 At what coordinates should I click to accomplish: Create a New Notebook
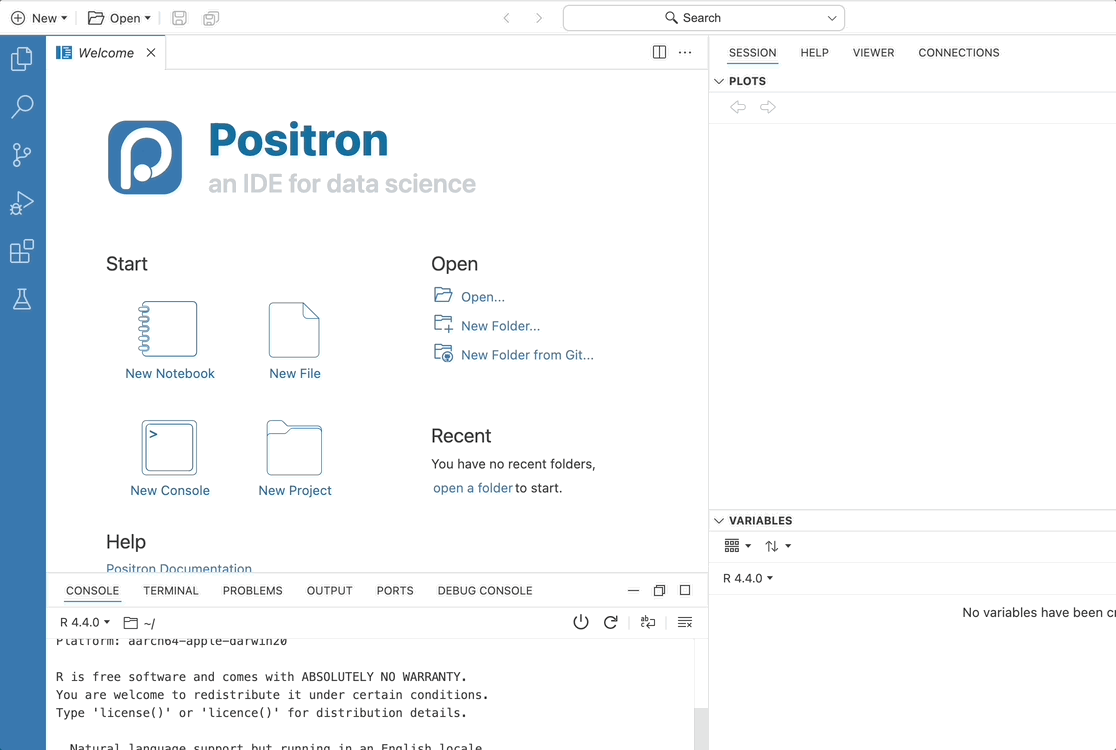[x=169, y=341]
